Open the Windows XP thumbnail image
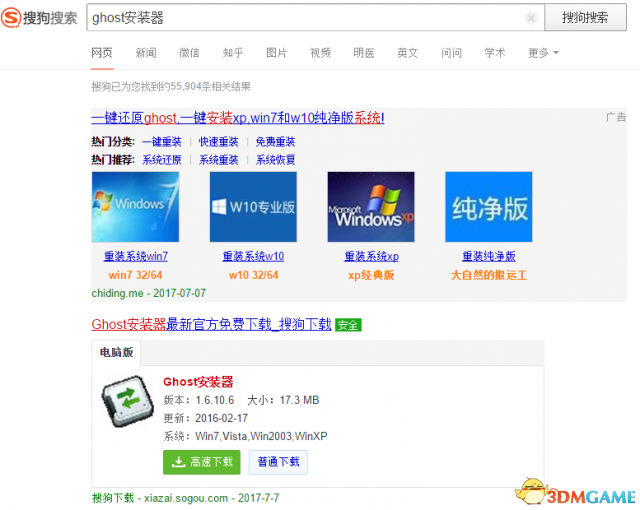 point(371,207)
